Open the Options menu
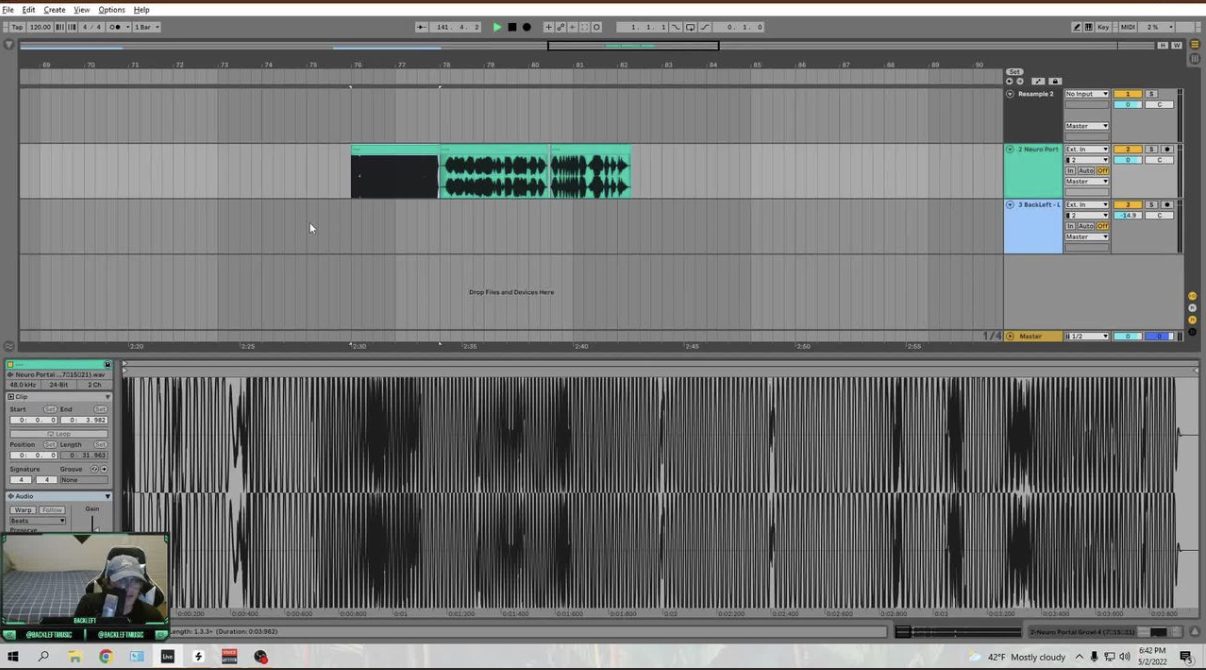This screenshot has width=1206, height=670. [x=111, y=10]
